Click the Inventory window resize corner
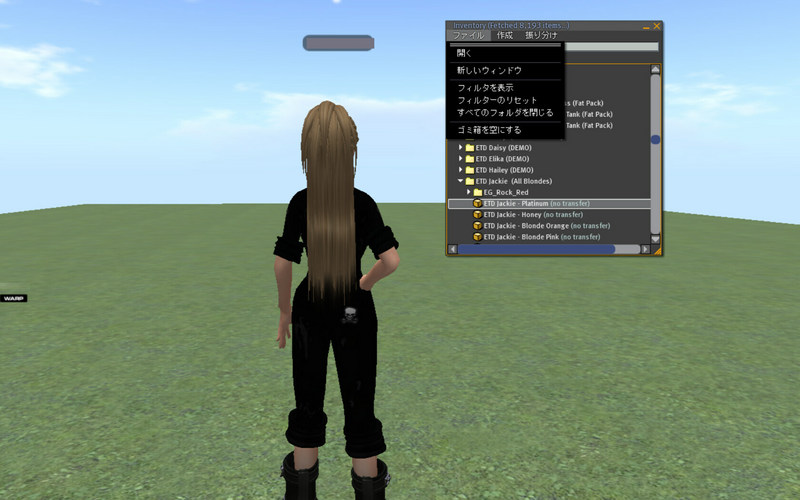Screen dimensions: 800x500 point(657,251)
